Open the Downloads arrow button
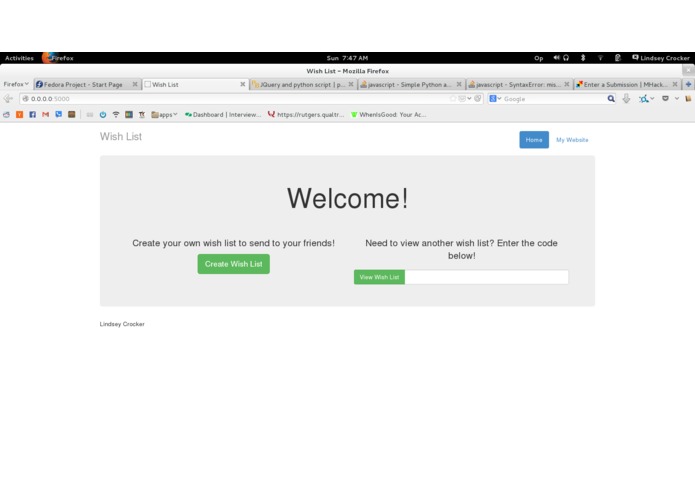The width and height of the screenshot is (695, 494). tap(626, 99)
